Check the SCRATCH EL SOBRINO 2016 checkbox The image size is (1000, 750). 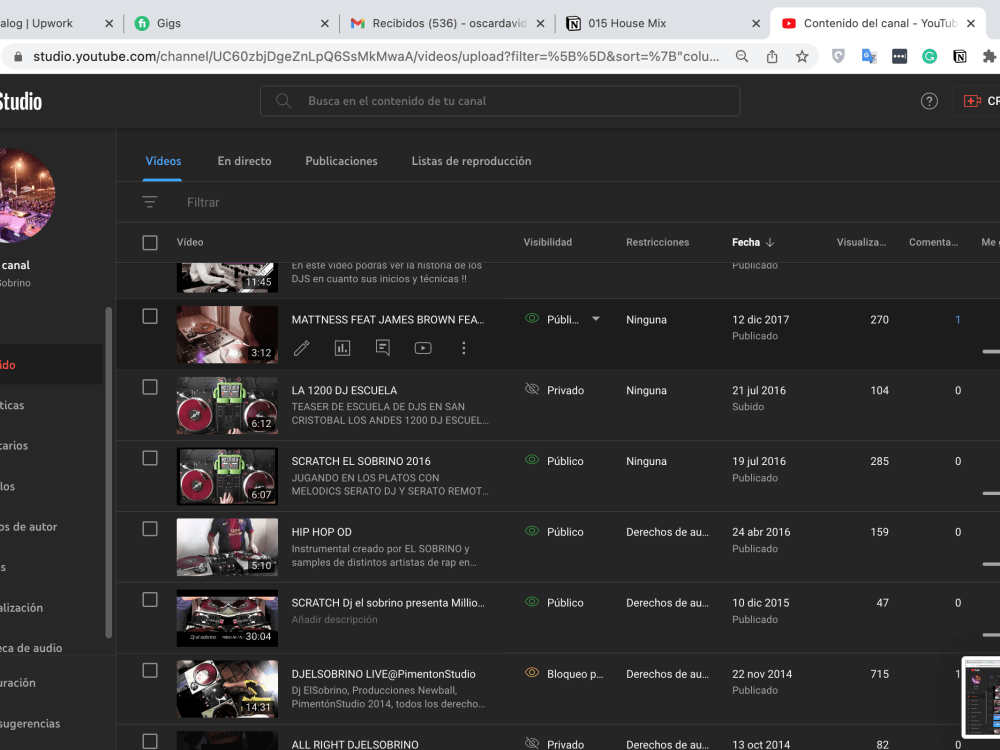[150, 458]
